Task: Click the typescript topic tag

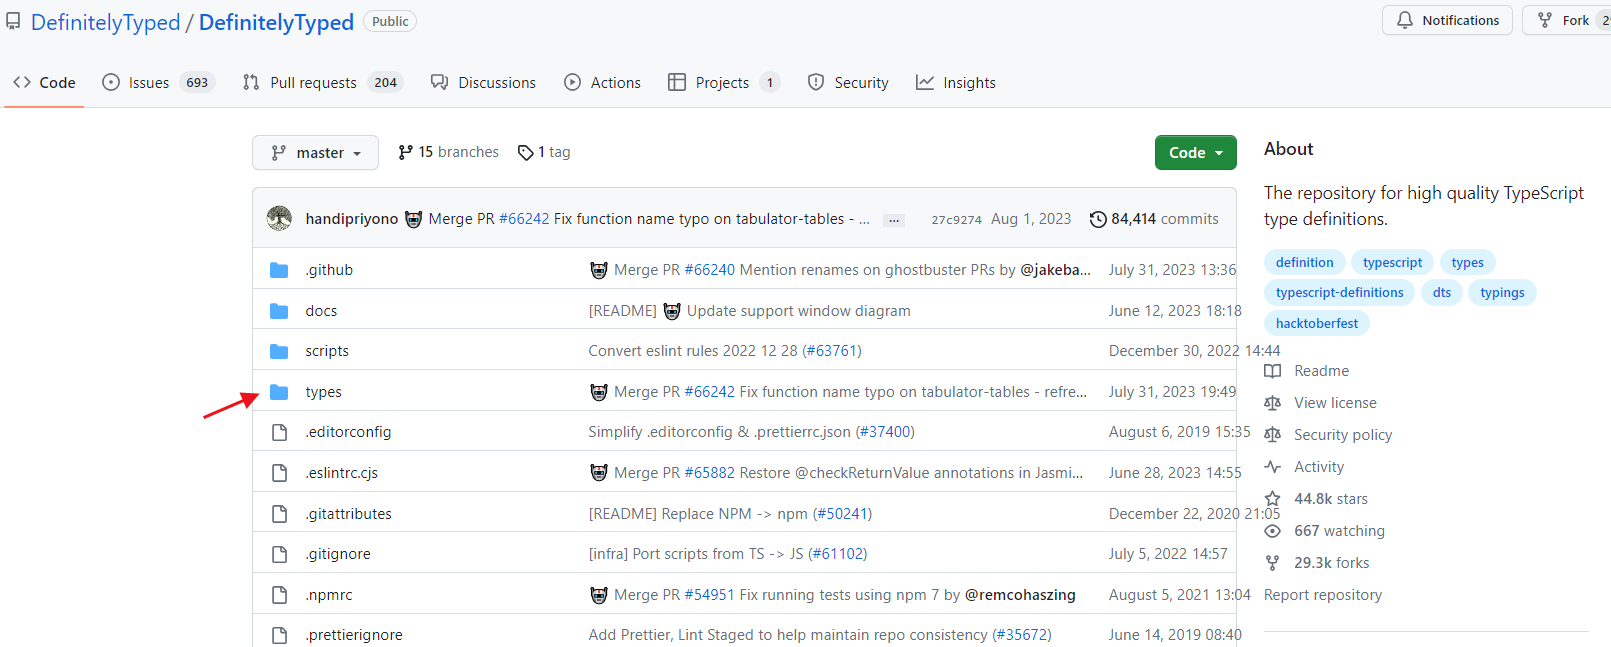Action: pyautogui.click(x=1392, y=262)
